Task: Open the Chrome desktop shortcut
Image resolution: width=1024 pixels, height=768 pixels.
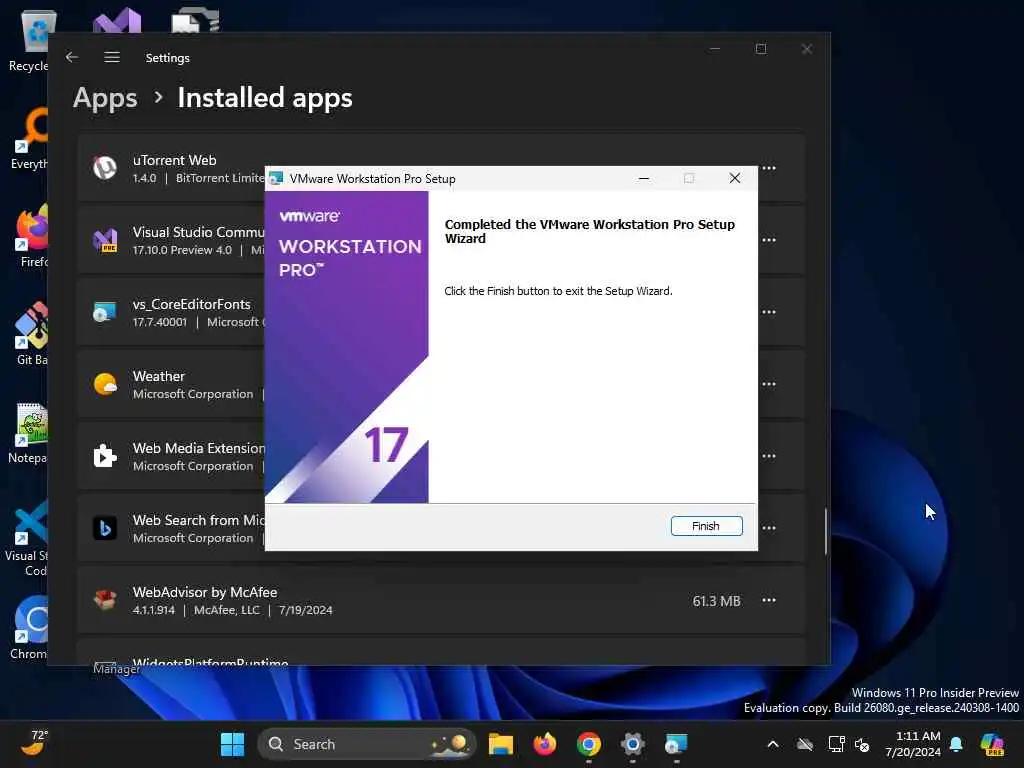Action: tap(29, 628)
